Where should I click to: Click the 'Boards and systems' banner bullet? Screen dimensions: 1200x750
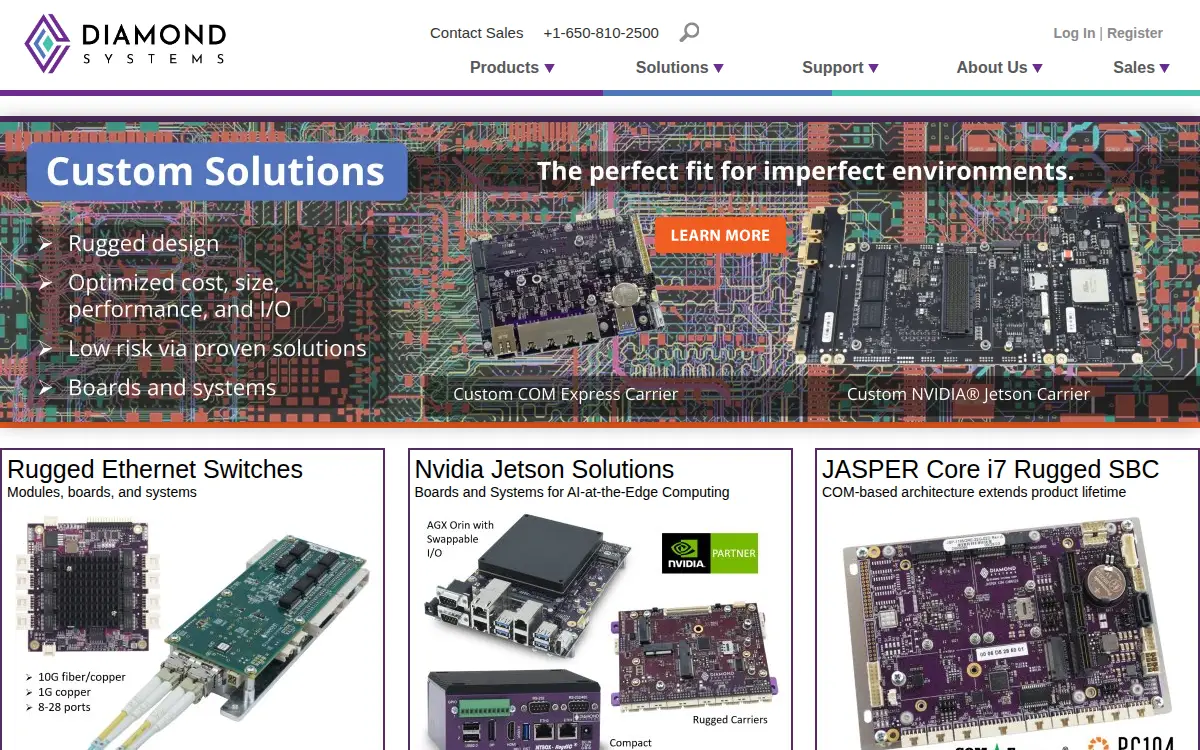point(172,387)
